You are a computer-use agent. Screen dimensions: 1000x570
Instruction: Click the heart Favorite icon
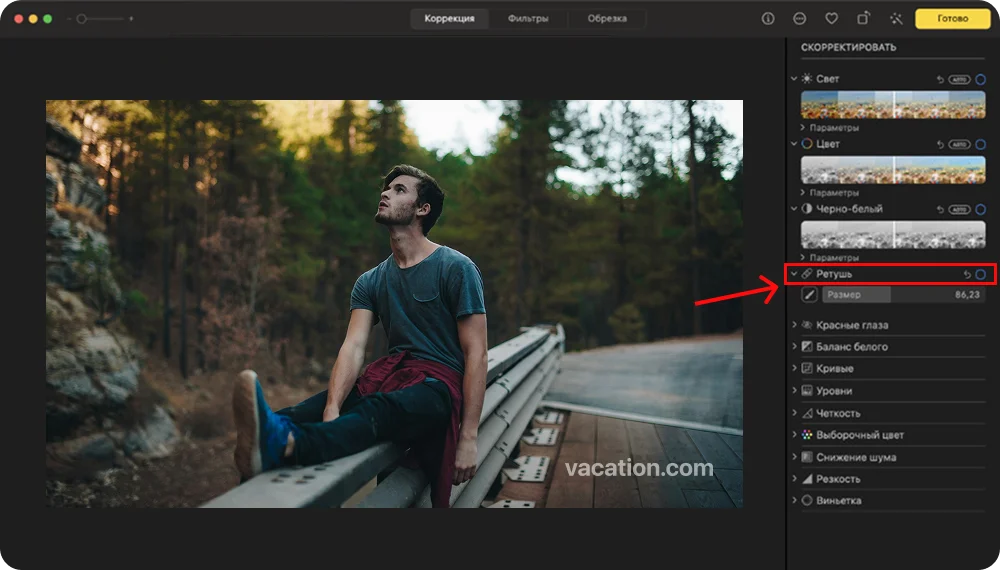click(x=831, y=19)
